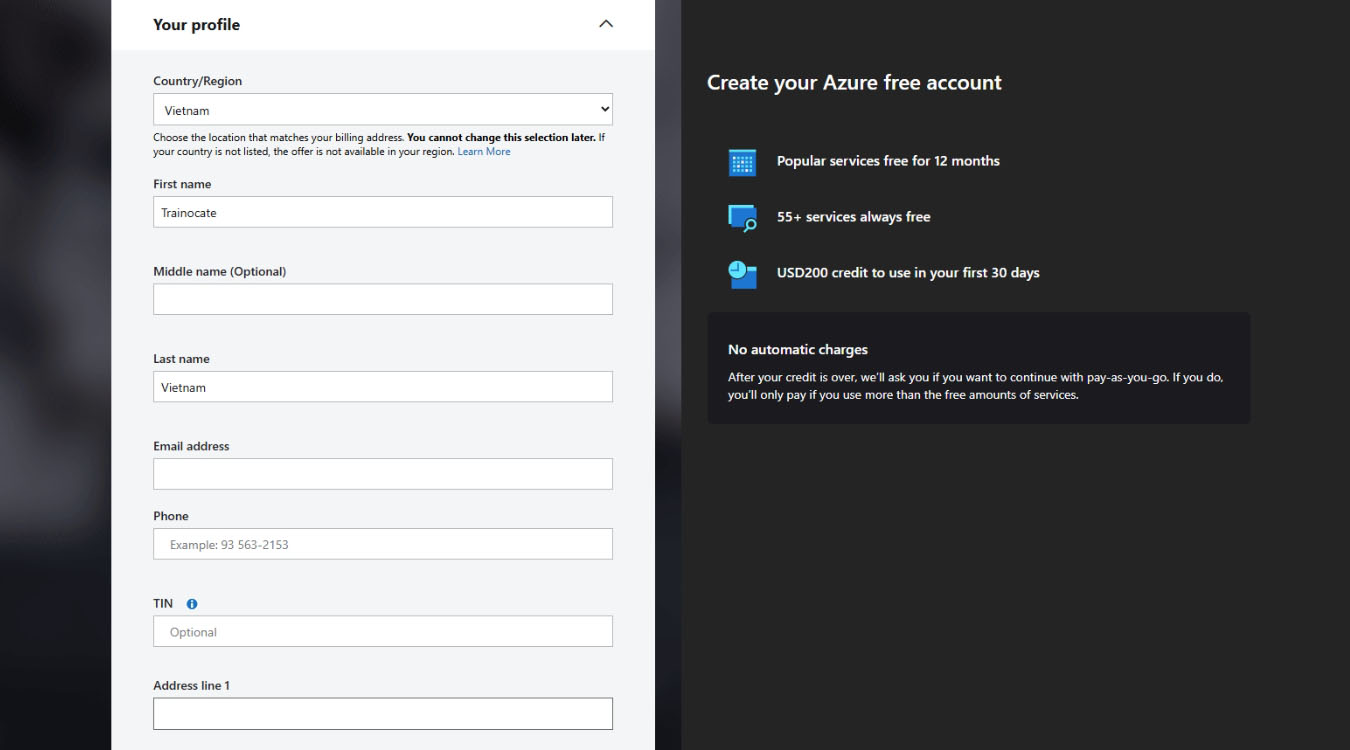Collapse the Your profile section chevron

click(x=605, y=24)
